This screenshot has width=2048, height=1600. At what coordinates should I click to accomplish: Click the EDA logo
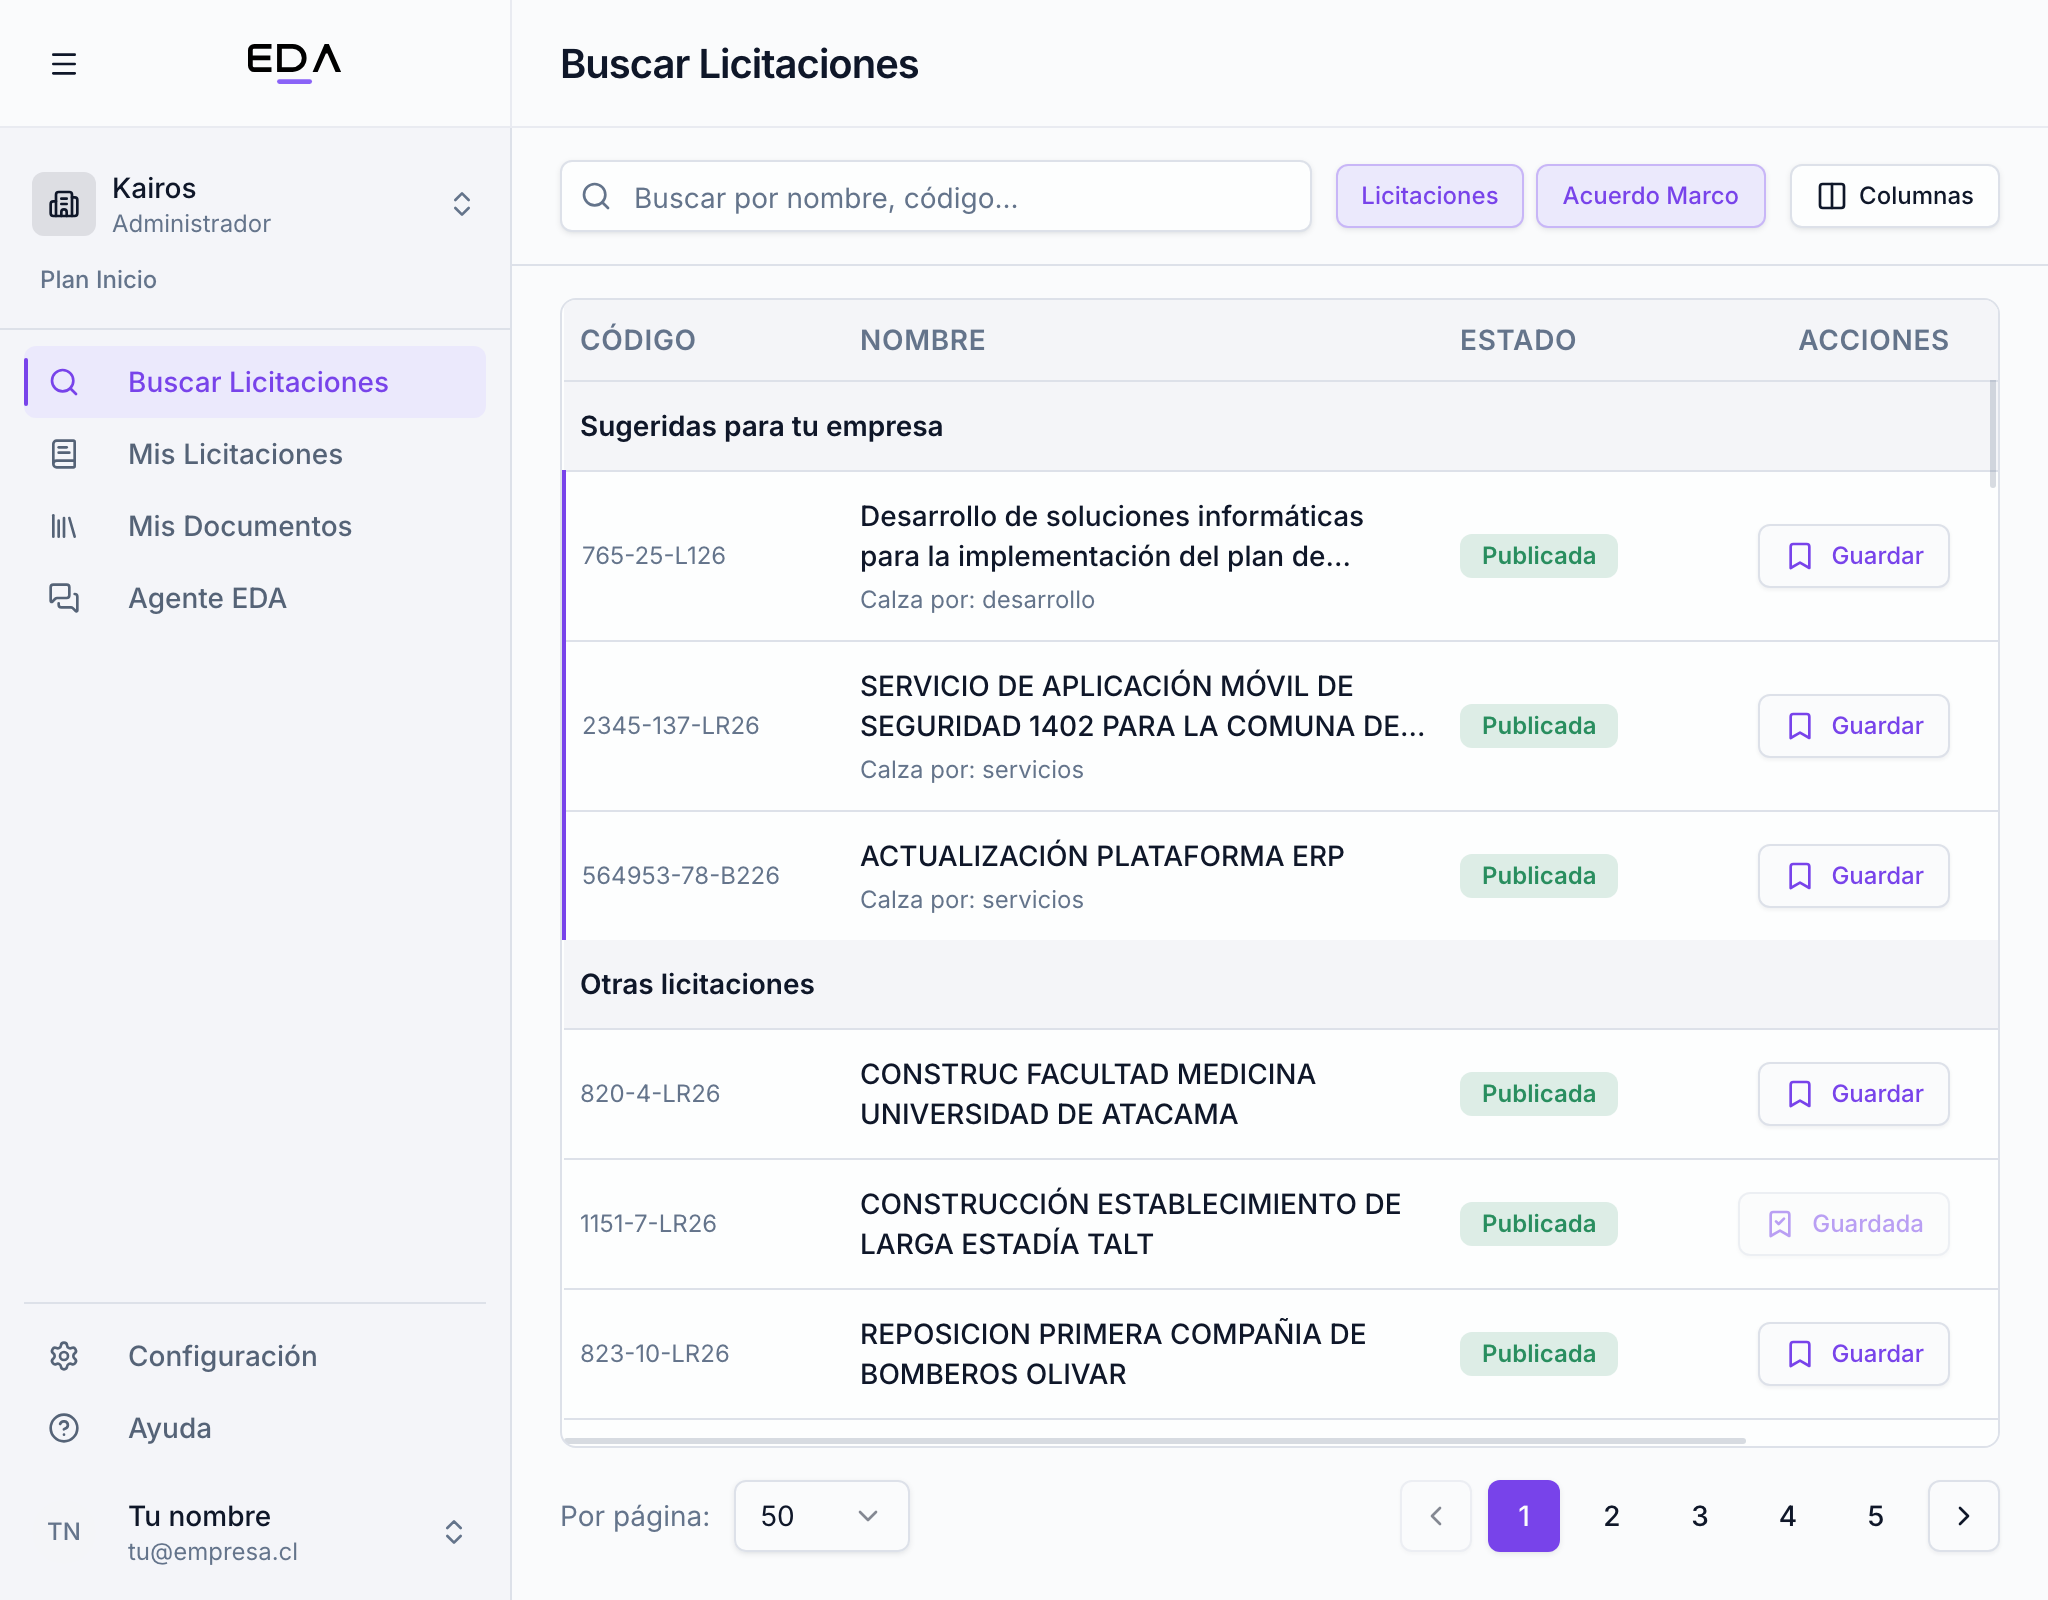[294, 63]
